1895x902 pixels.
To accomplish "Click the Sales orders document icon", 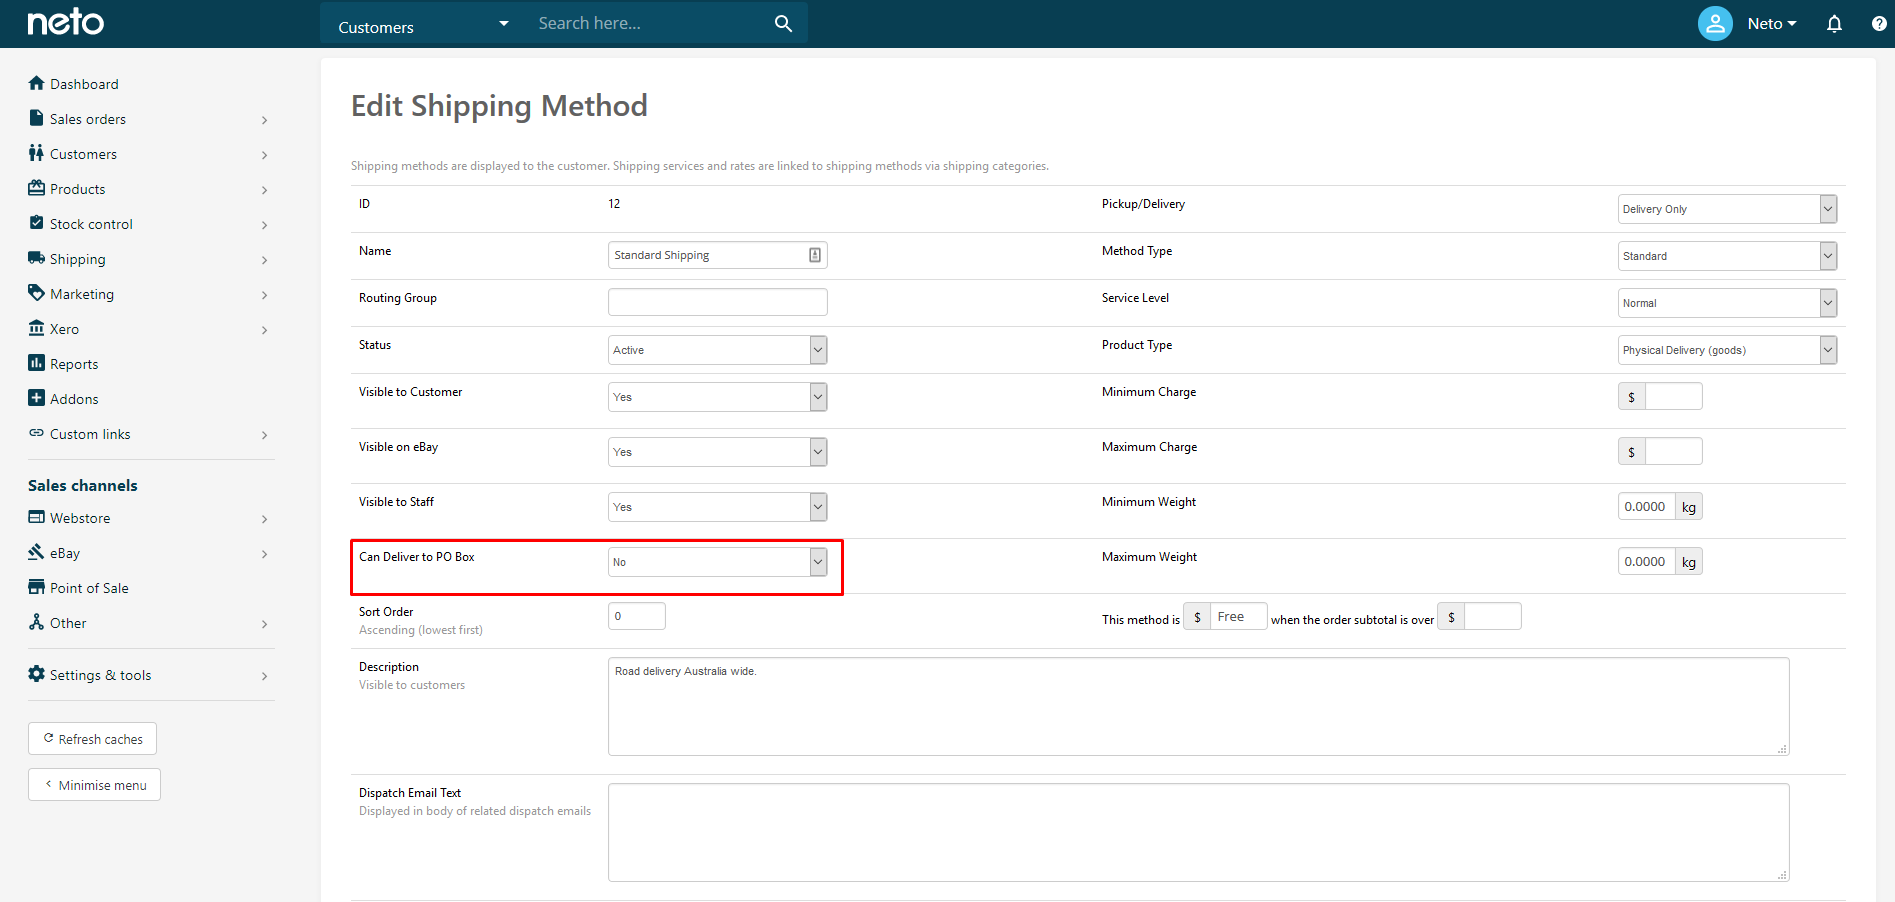I will (x=37, y=118).
